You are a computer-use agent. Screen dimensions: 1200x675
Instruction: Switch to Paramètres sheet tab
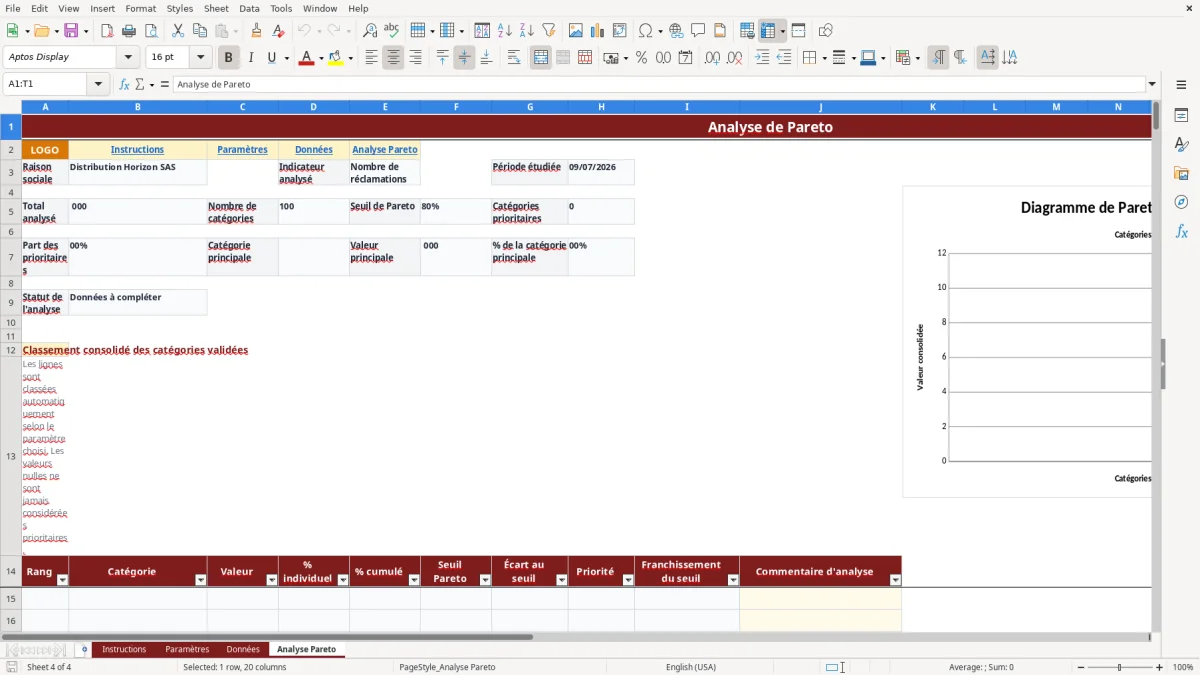coord(187,649)
